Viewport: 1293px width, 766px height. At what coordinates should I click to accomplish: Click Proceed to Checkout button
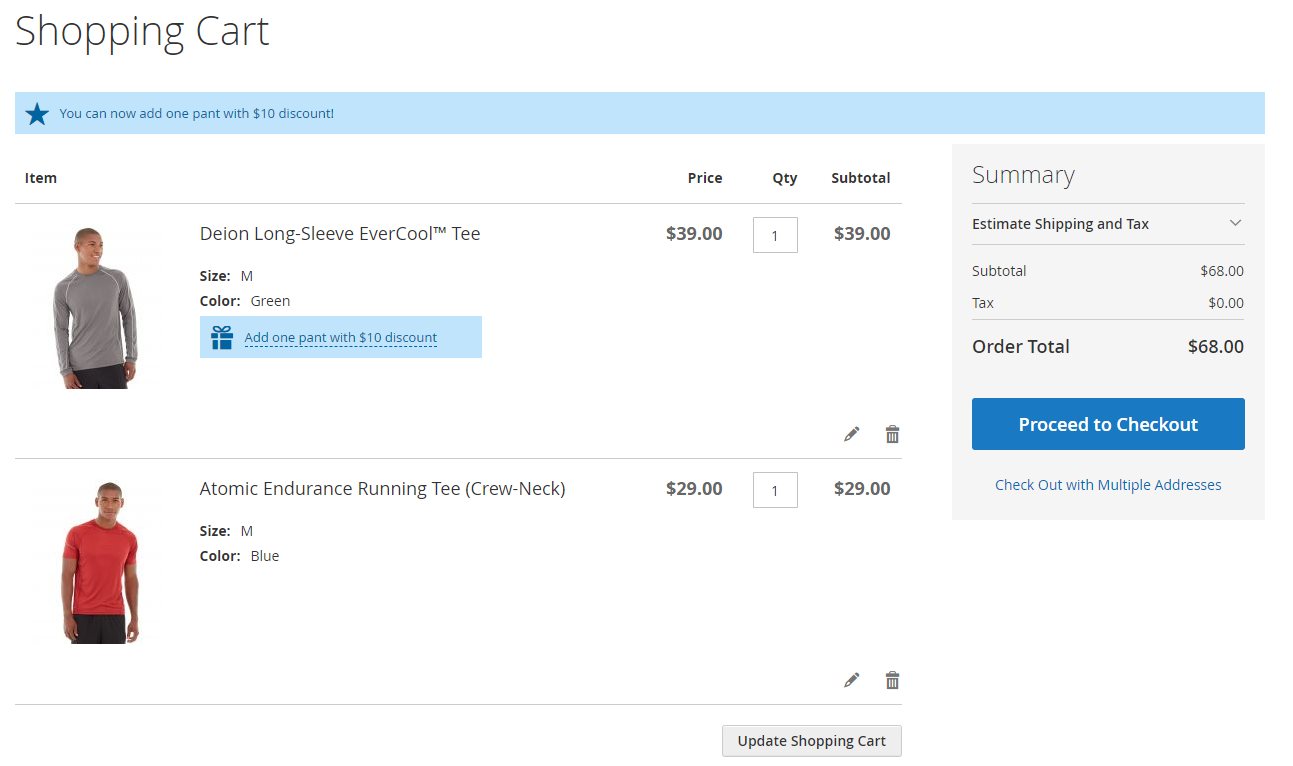pyautogui.click(x=1108, y=424)
